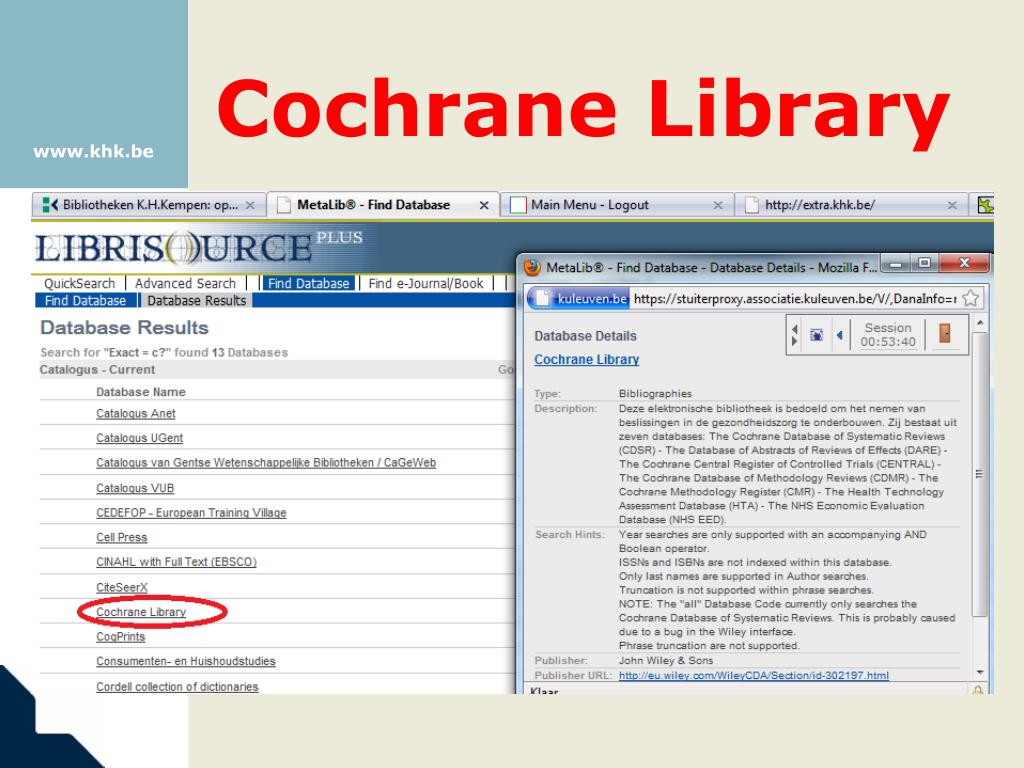The image size is (1024, 768).
Task: Open CEDEFOP - European Training Village link
Action: tap(191, 513)
